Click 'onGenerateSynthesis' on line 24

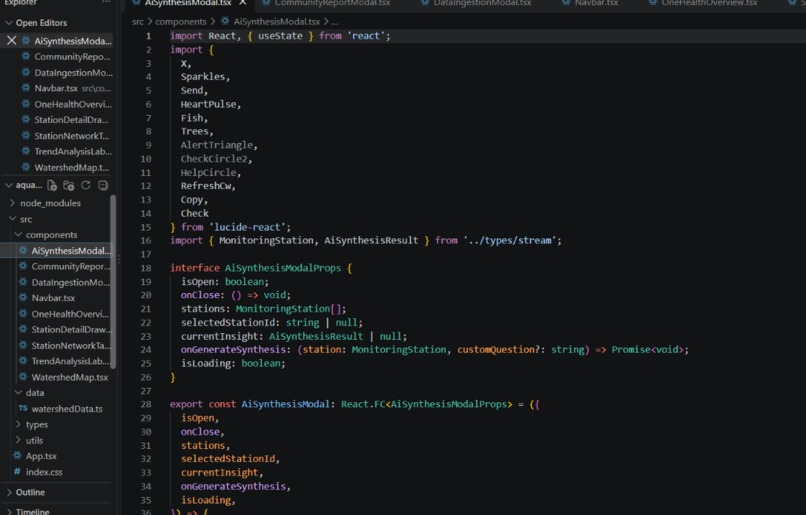point(233,350)
